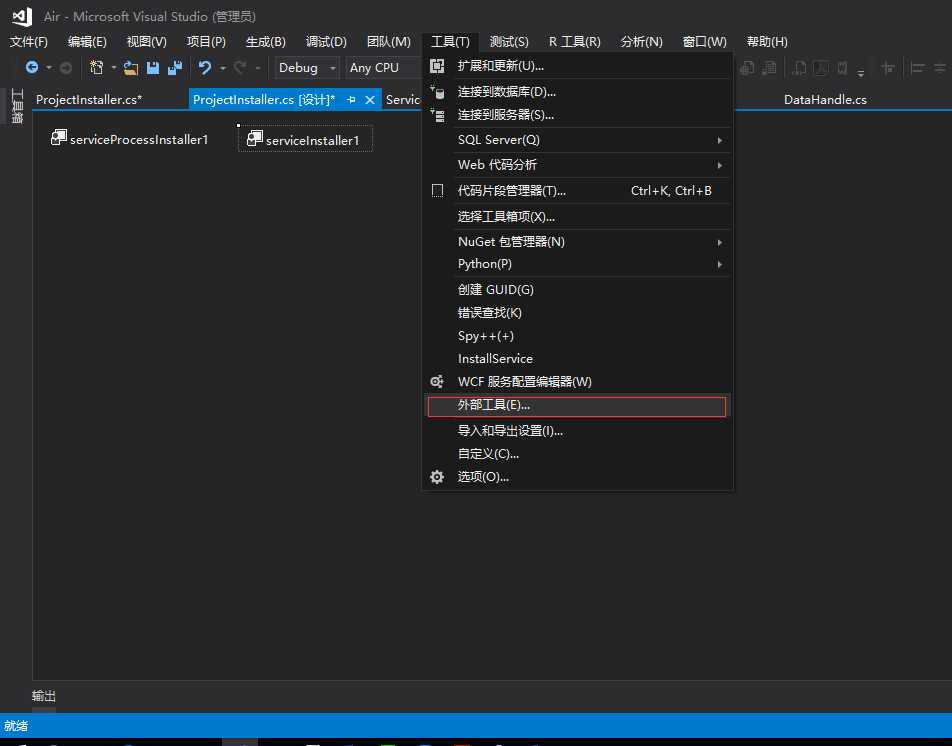This screenshot has height=746, width=952.
Task: Click the align-to-grid toolbar icon
Action: coord(888,68)
